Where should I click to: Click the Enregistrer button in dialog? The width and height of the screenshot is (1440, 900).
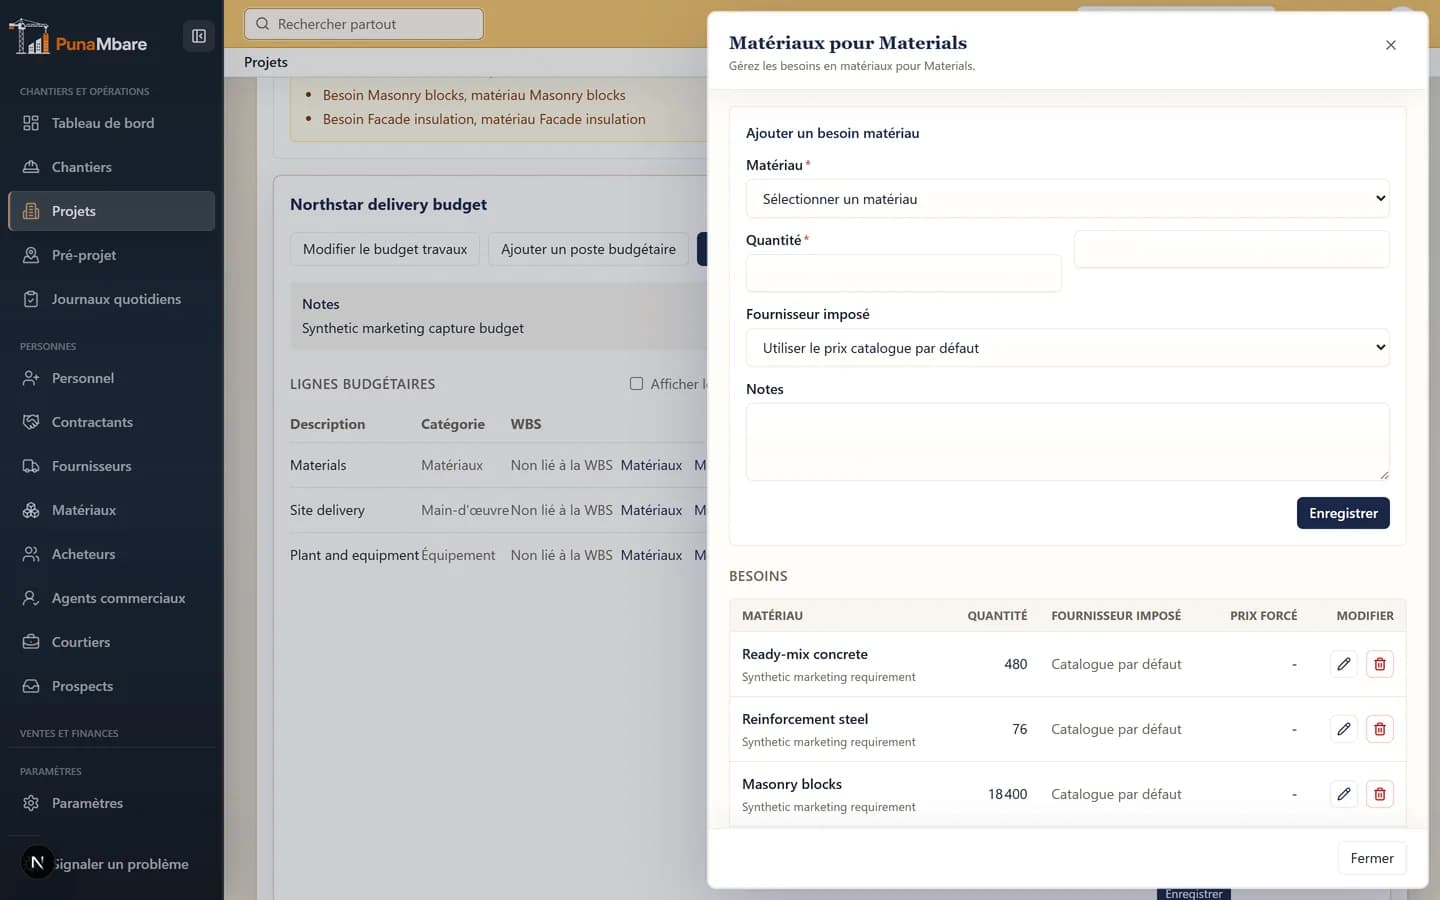(x=1343, y=513)
